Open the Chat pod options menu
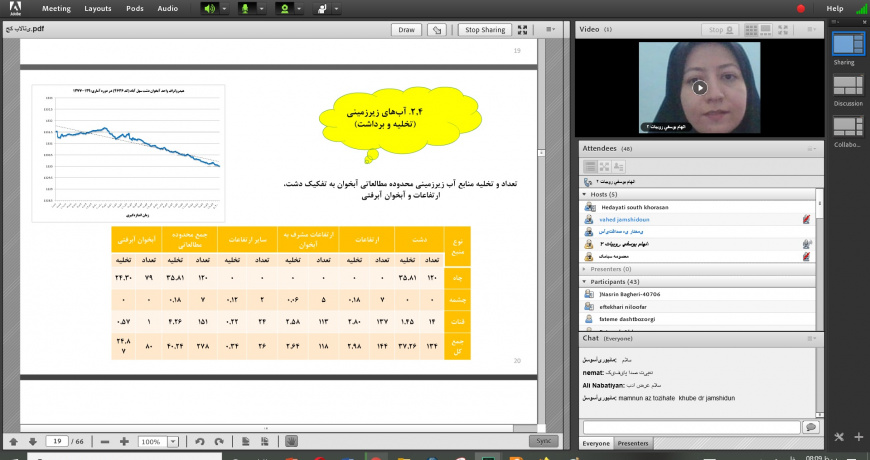Image resolution: width=870 pixels, height=460 pixels. coord(811,338)
